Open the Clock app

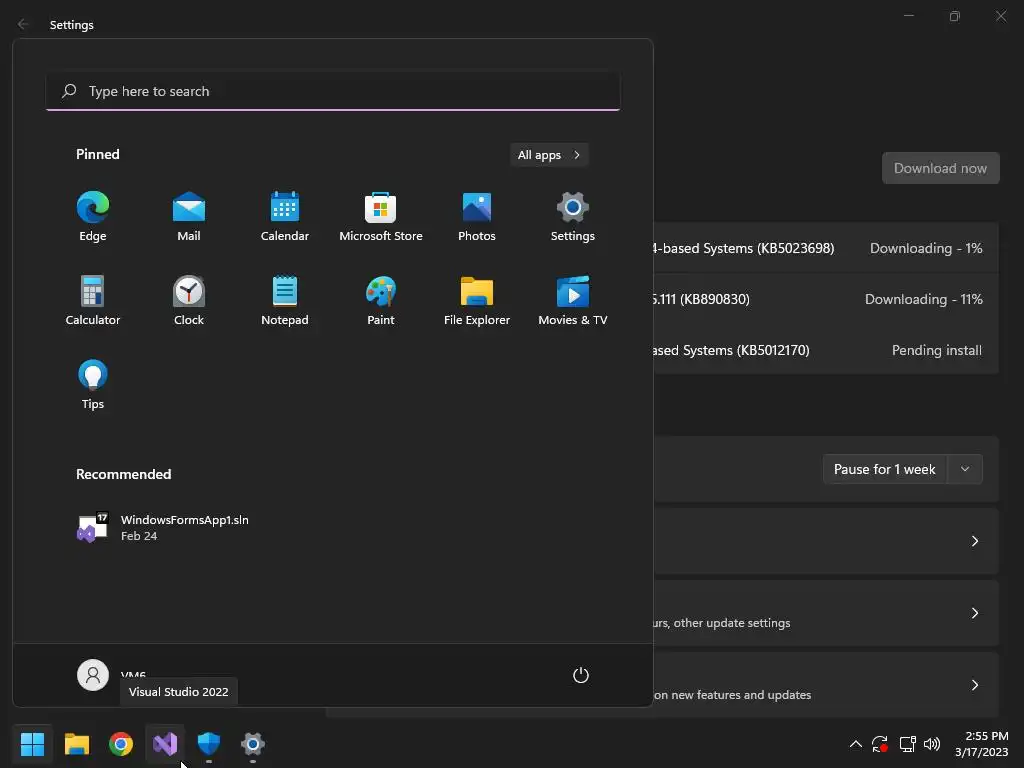pyautogui.click(x=189, y=300)
